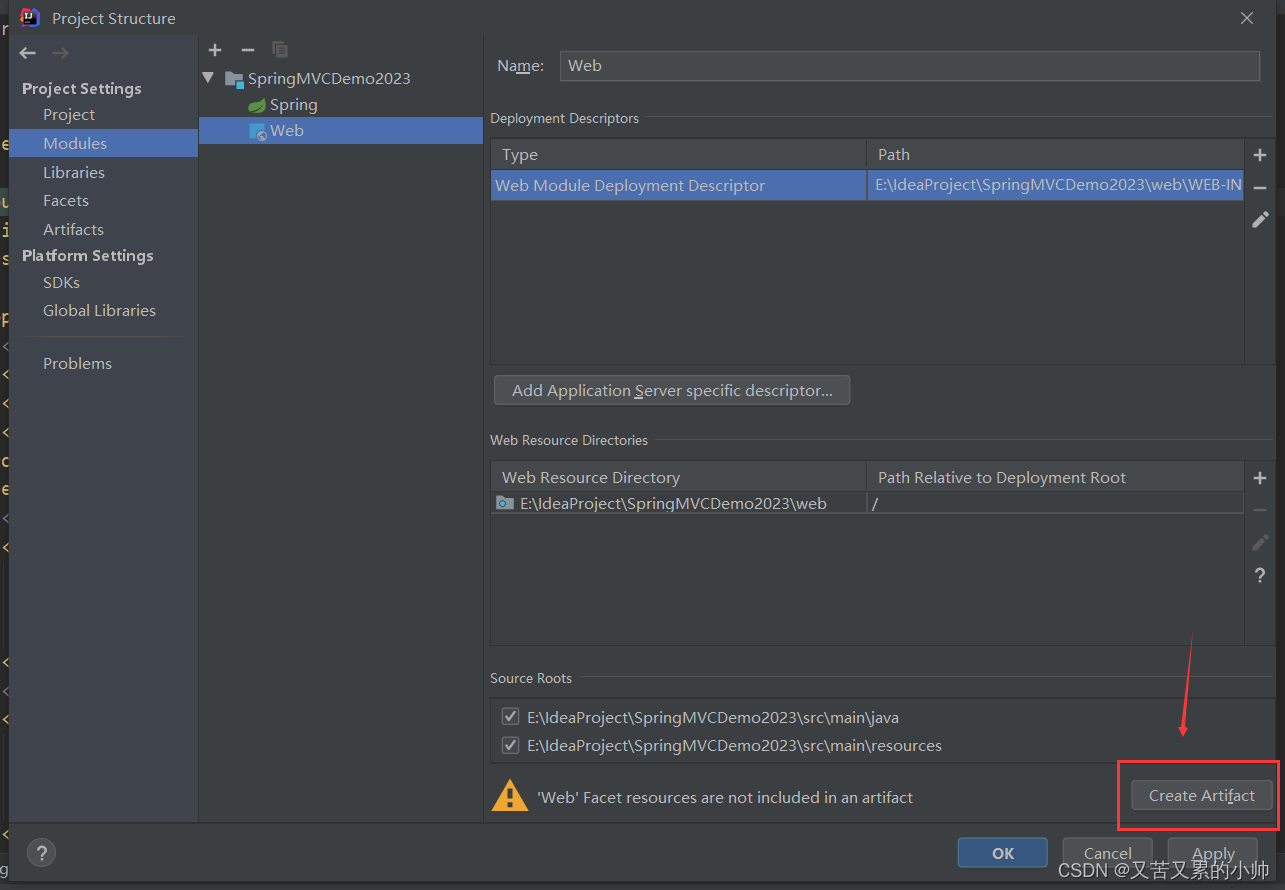Viewport: 1285px width, 890px height.
Task: Click the Cancel button
Action: pos(1108,853)
